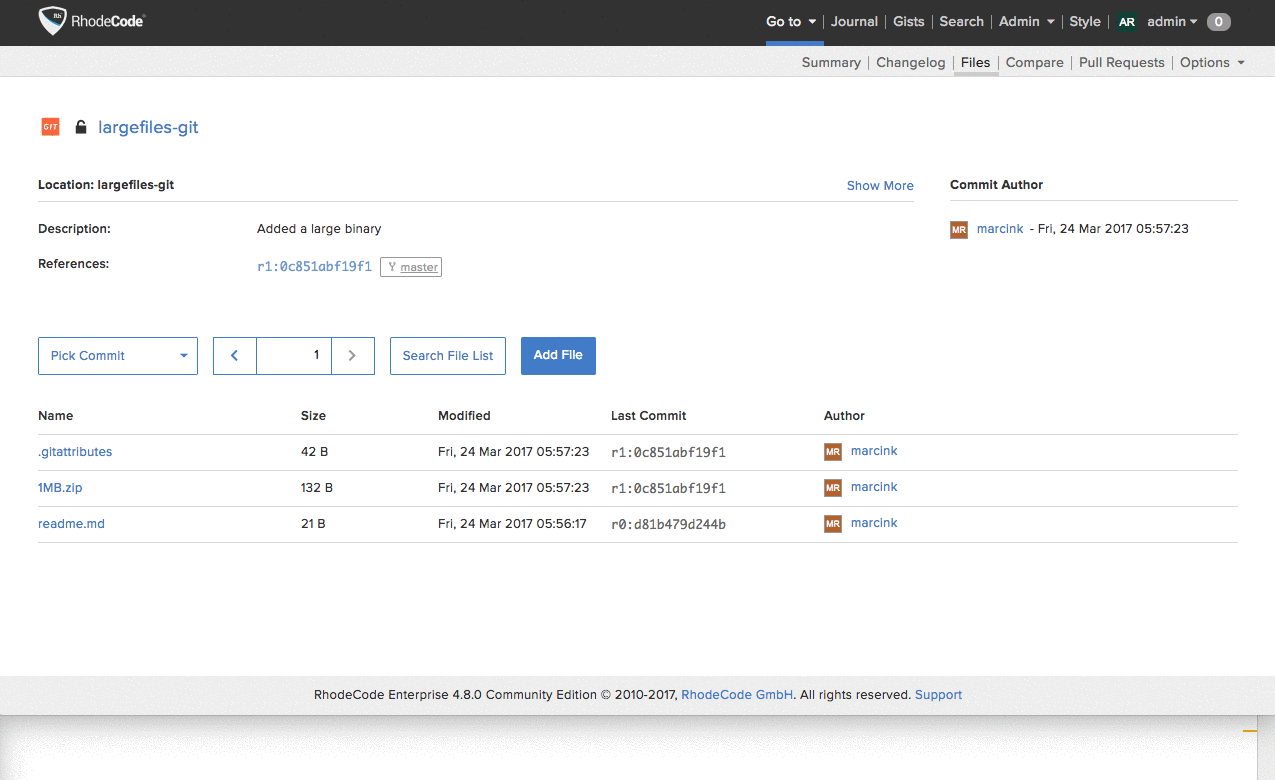Viewport: 1275px width, 780px height.
Task: Click the AR admin avatar icon
Action: (x=1127, y=22)
